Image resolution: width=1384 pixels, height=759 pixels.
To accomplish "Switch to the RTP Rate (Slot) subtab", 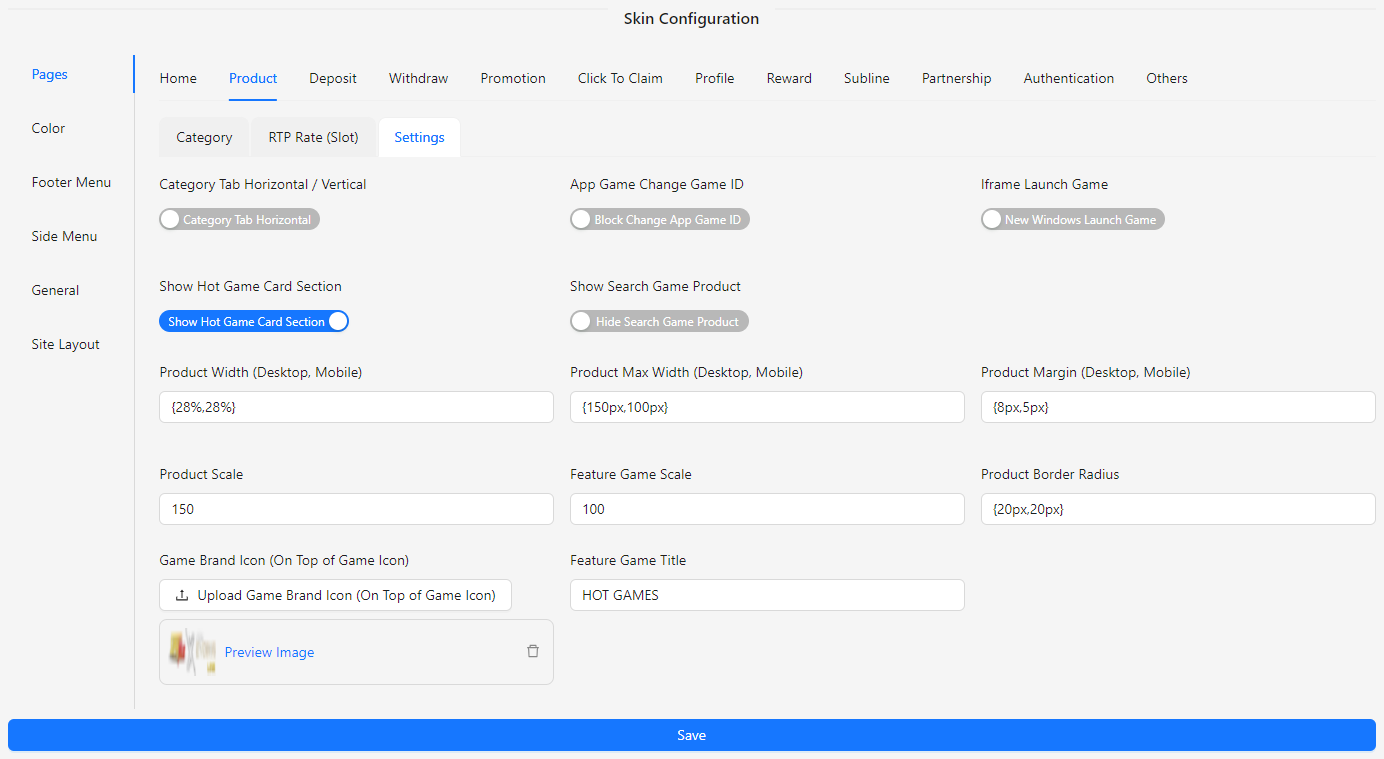I will click(x=313, y=137).
